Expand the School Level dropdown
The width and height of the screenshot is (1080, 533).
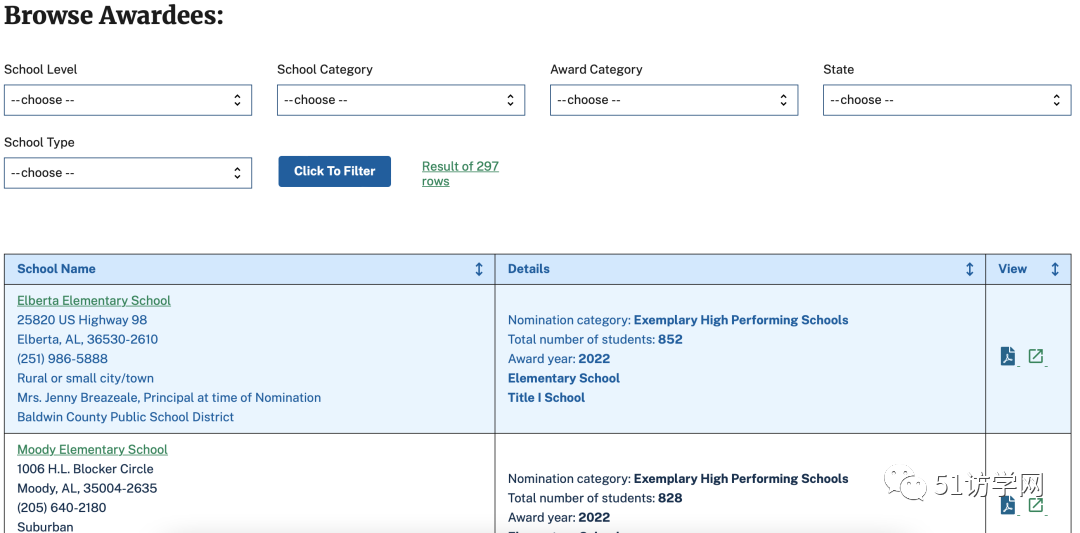128,100
